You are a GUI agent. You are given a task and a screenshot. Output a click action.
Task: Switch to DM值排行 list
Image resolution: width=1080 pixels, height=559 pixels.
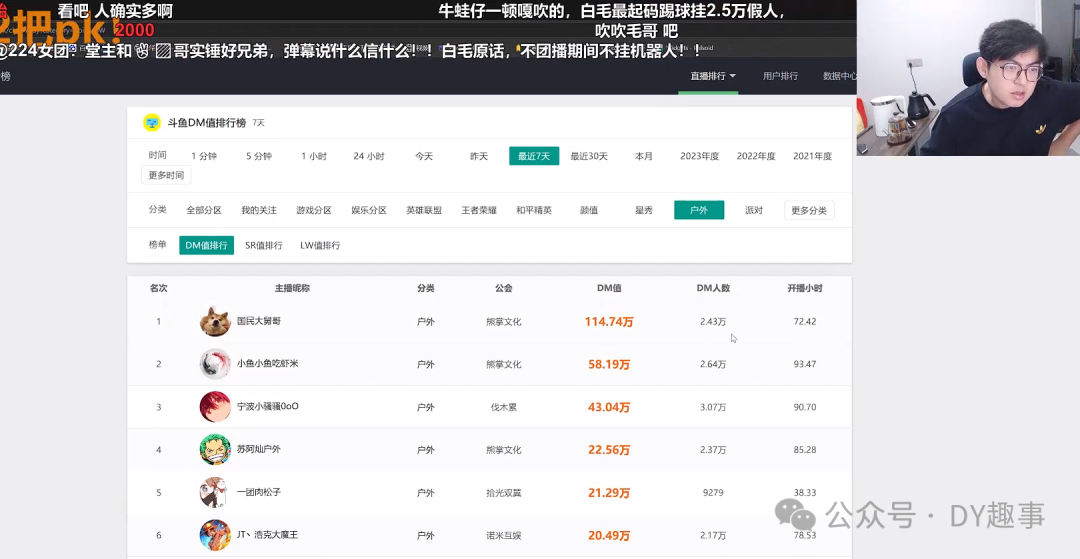tap(207, 245)
